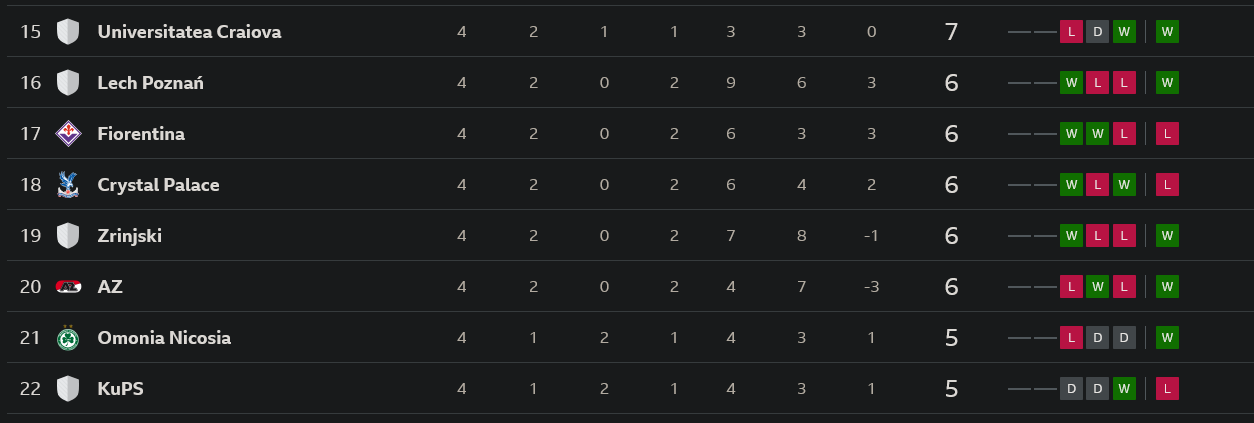Click the Crystal Palace club crest
Screen dimensions: 1254x423
(x=68, y=185)
